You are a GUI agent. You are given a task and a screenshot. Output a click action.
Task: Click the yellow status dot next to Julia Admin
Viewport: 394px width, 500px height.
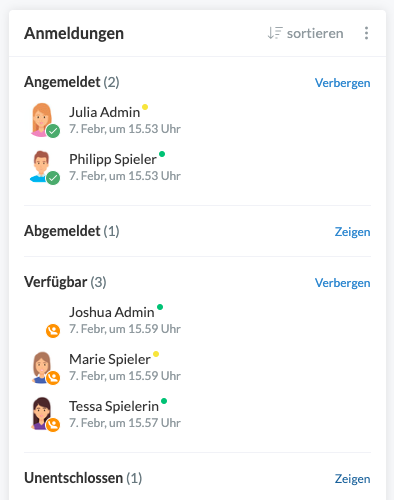point(145,107)
